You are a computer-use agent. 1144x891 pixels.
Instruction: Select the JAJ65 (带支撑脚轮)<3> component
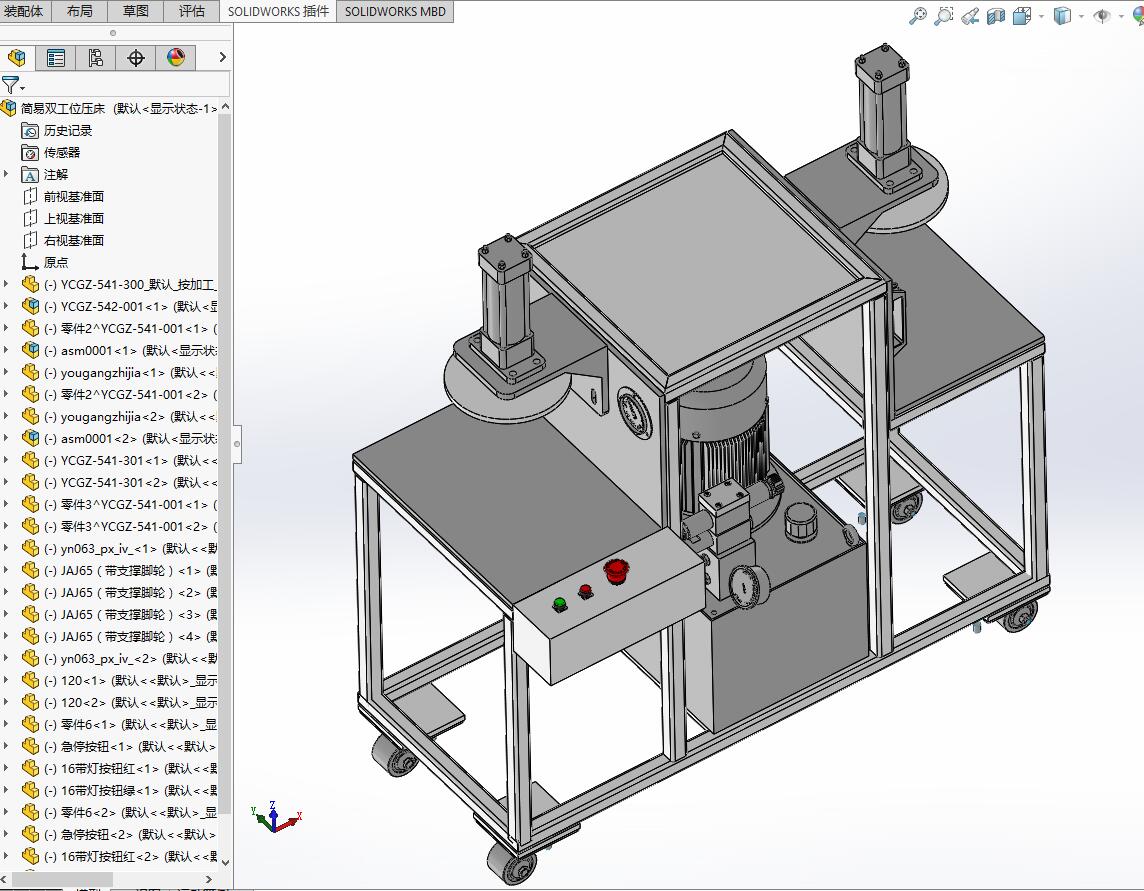(x=120, y=614)
